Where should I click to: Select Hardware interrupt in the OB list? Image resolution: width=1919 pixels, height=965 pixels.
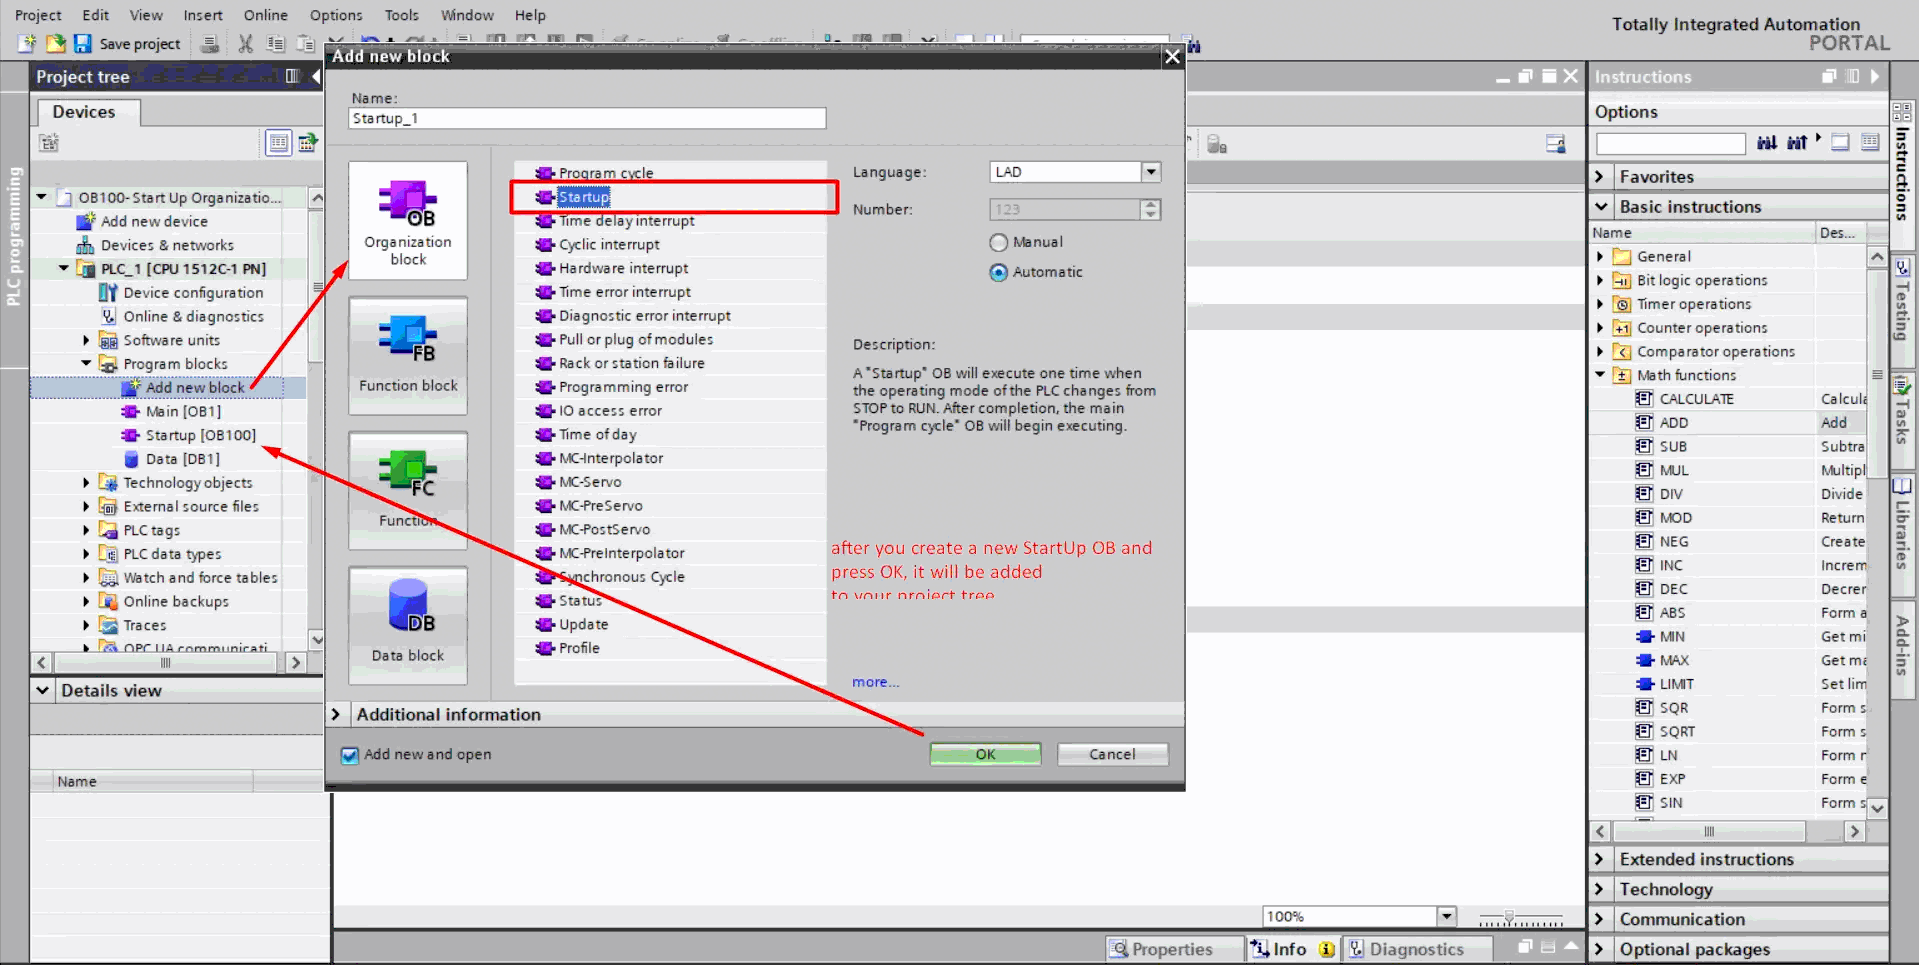pyautogui.click(x=623, y=268)
